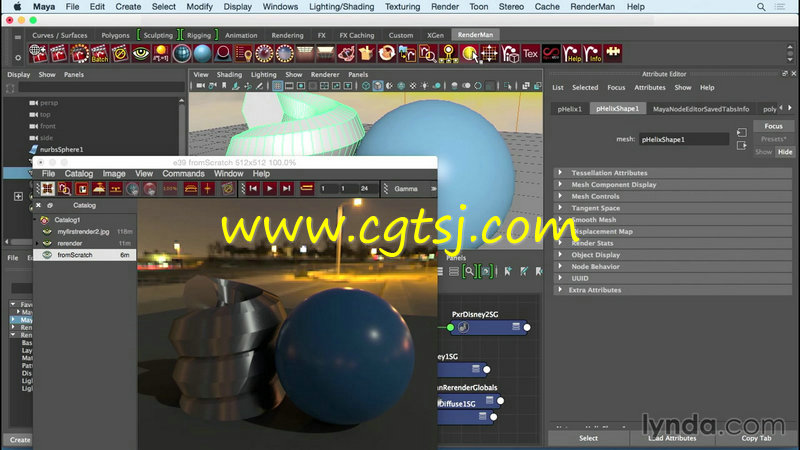Click the input connection icon beside mesh field

pos(742,133)
